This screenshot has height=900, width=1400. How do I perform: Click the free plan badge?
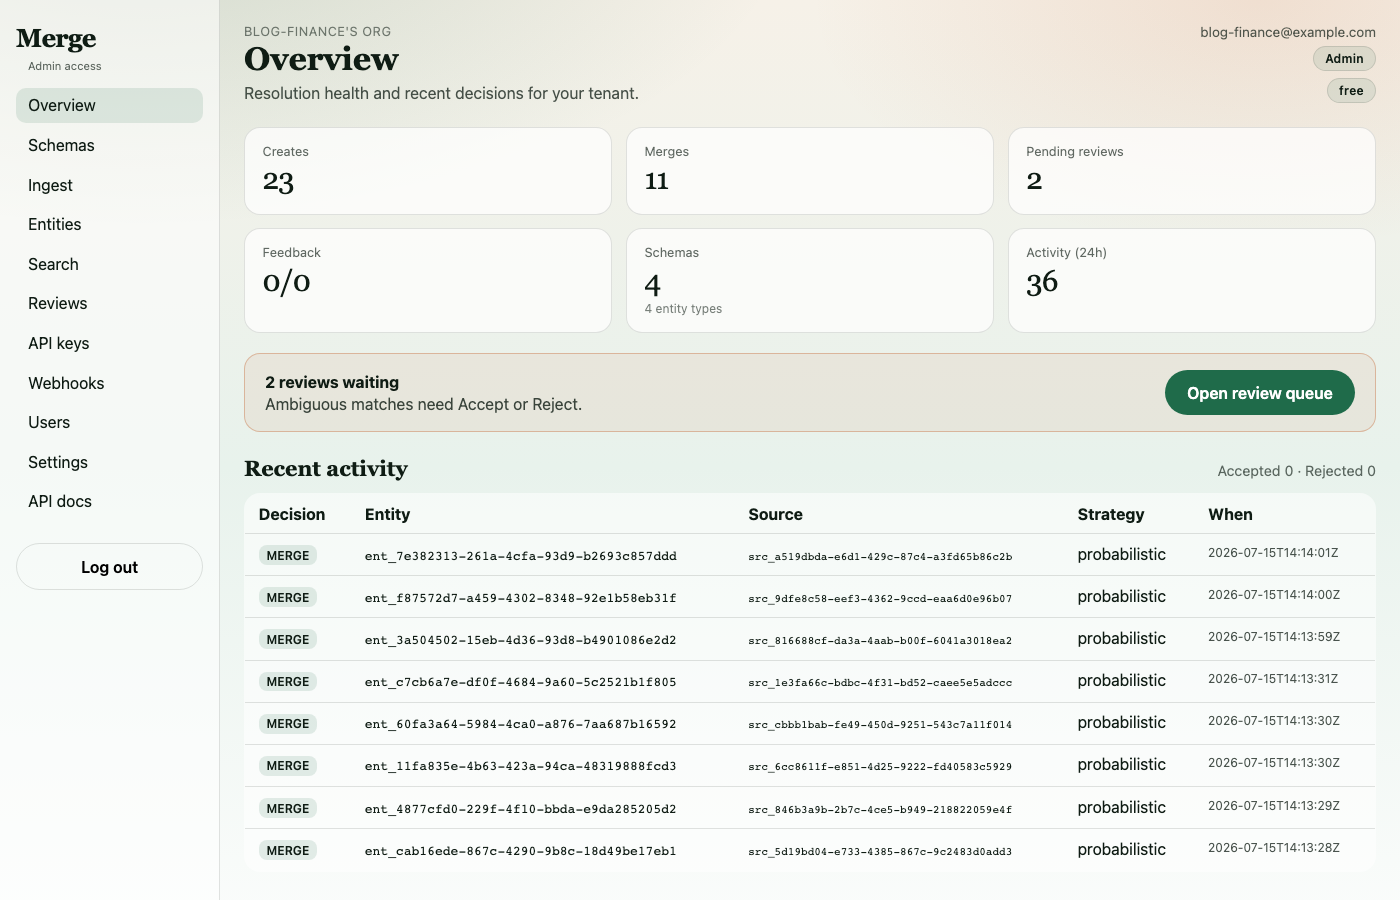1351,91
